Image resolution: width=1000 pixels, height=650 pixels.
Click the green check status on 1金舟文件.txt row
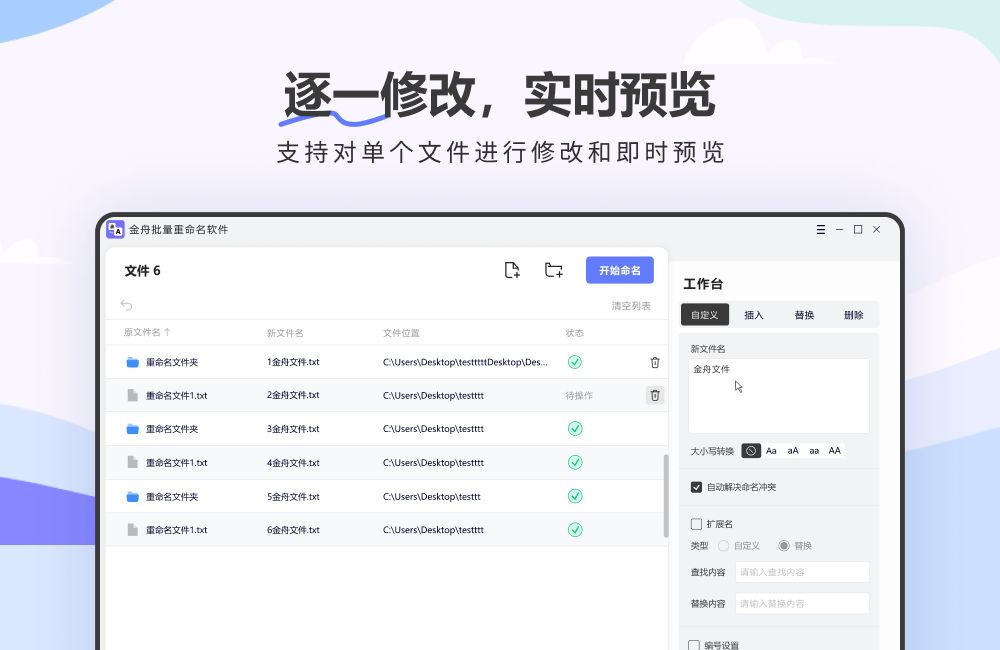click(575, 362)
